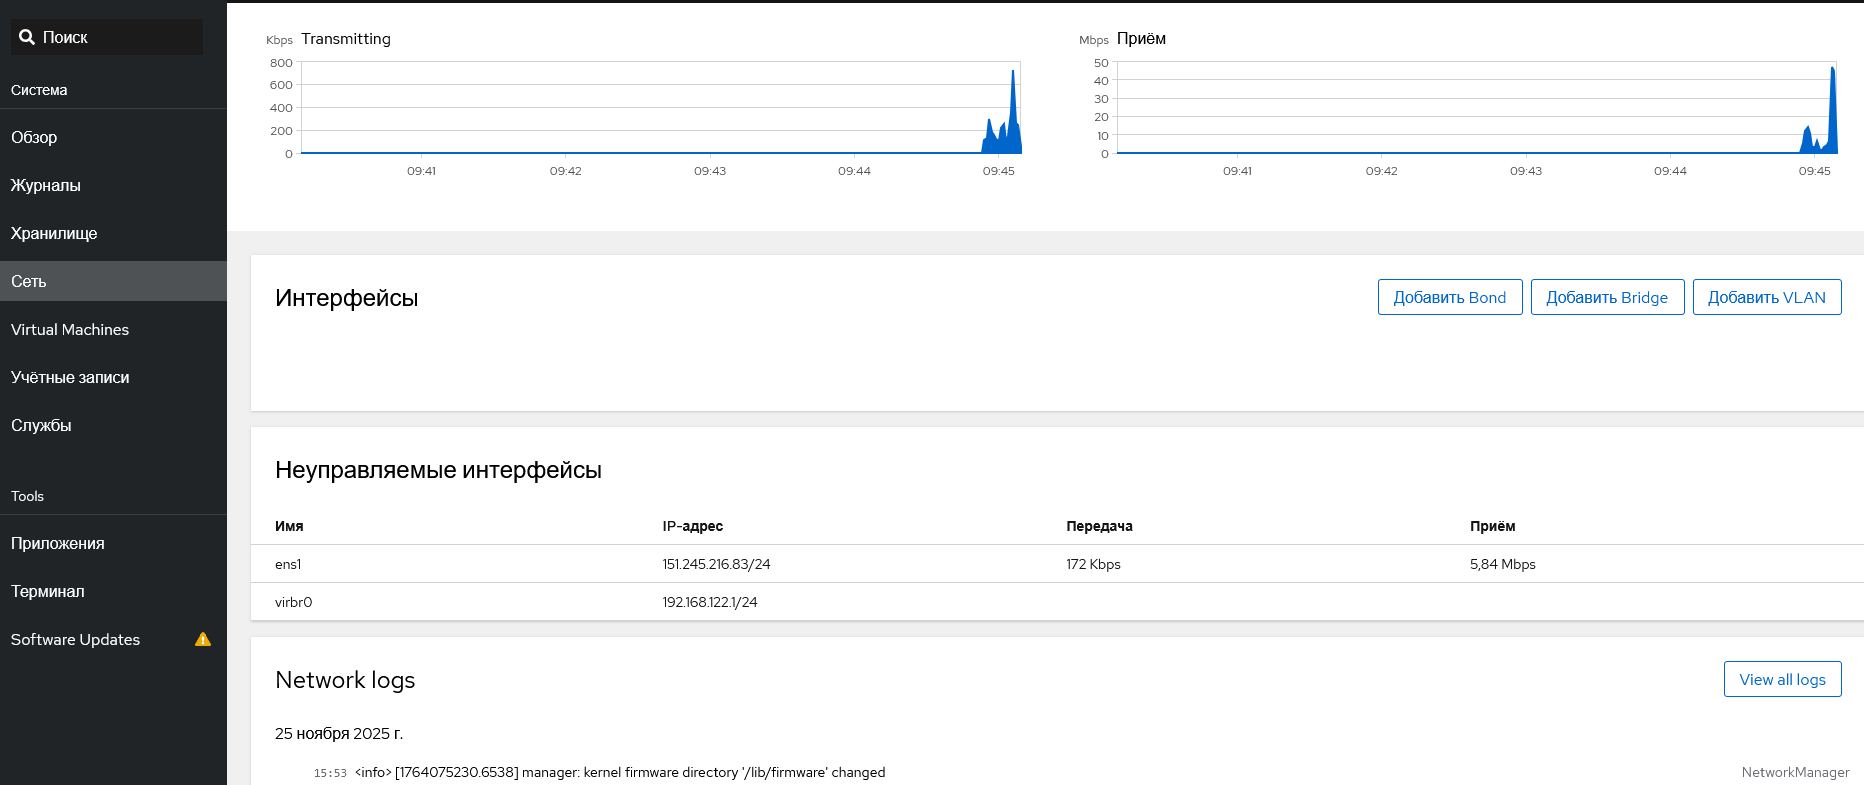Select the virbr0 interface row

click(294, 602)
